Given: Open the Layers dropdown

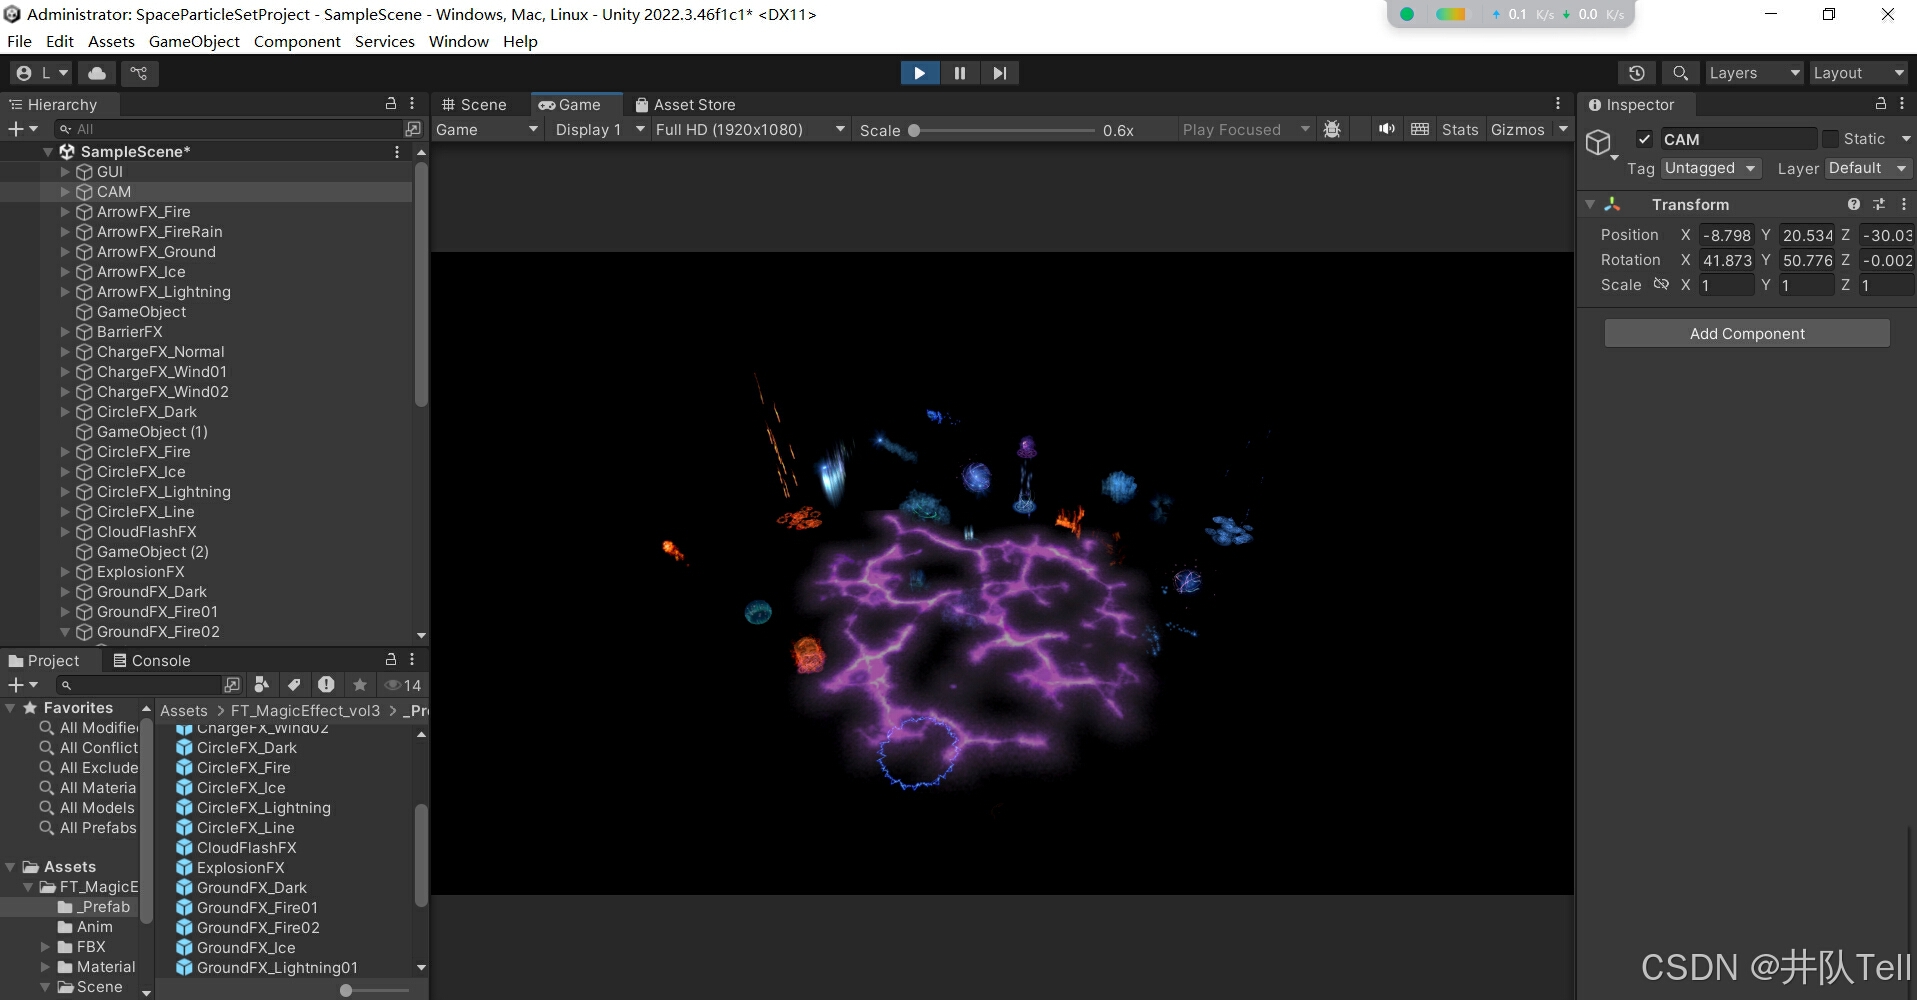Looking at the screenshot, I should coord(1754,73).
